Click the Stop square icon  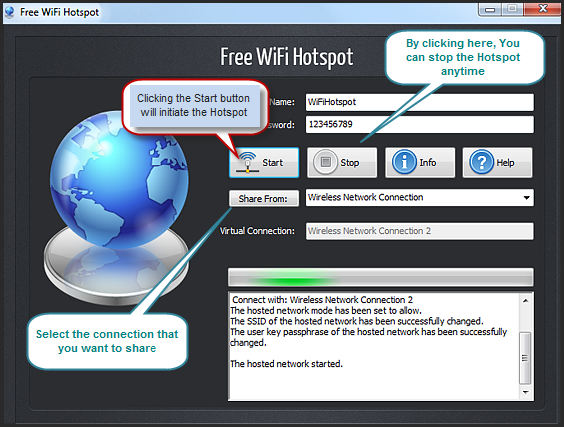(326, 162)
